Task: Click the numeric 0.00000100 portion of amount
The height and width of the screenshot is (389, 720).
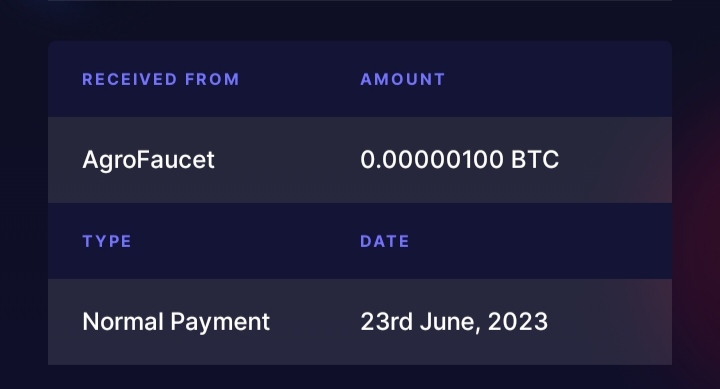Action: click(x=432, y=160)
